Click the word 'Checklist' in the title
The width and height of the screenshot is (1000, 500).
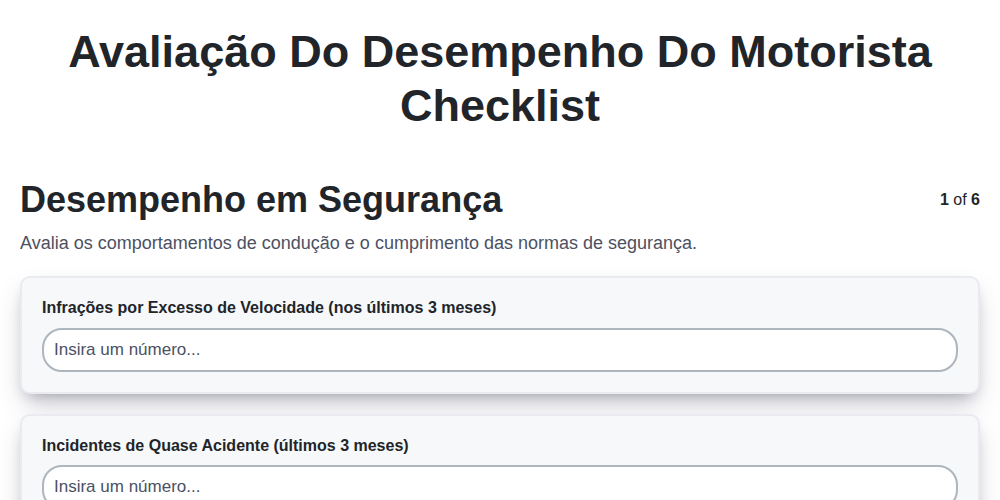point(500,105)
